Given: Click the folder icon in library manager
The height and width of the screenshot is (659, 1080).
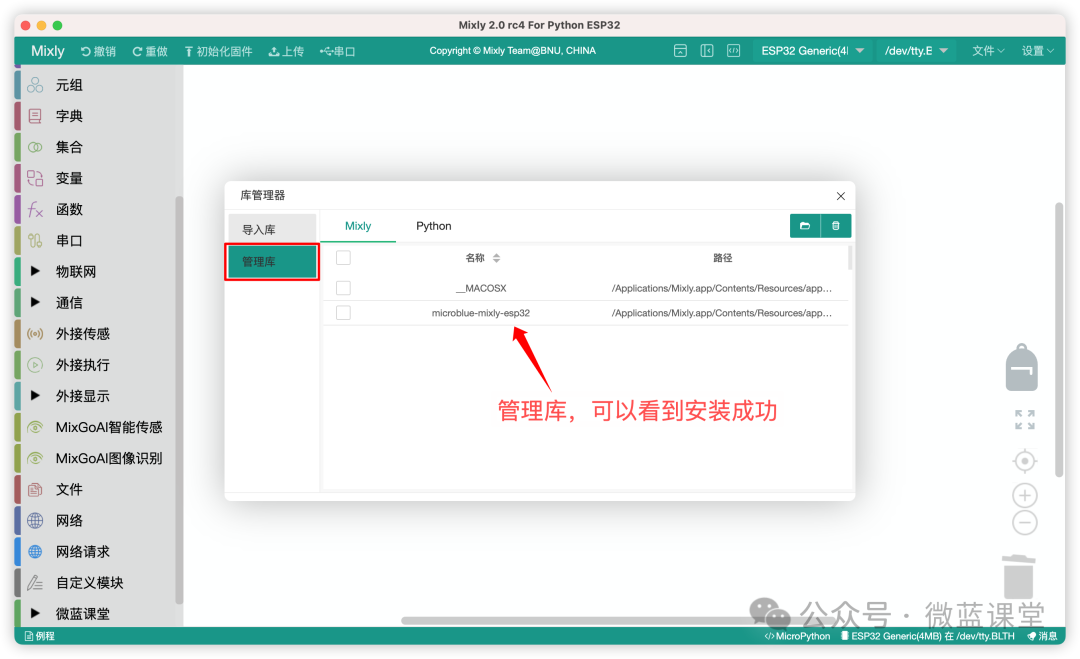Looking at the screenshot, I should (x=804, y=226).
